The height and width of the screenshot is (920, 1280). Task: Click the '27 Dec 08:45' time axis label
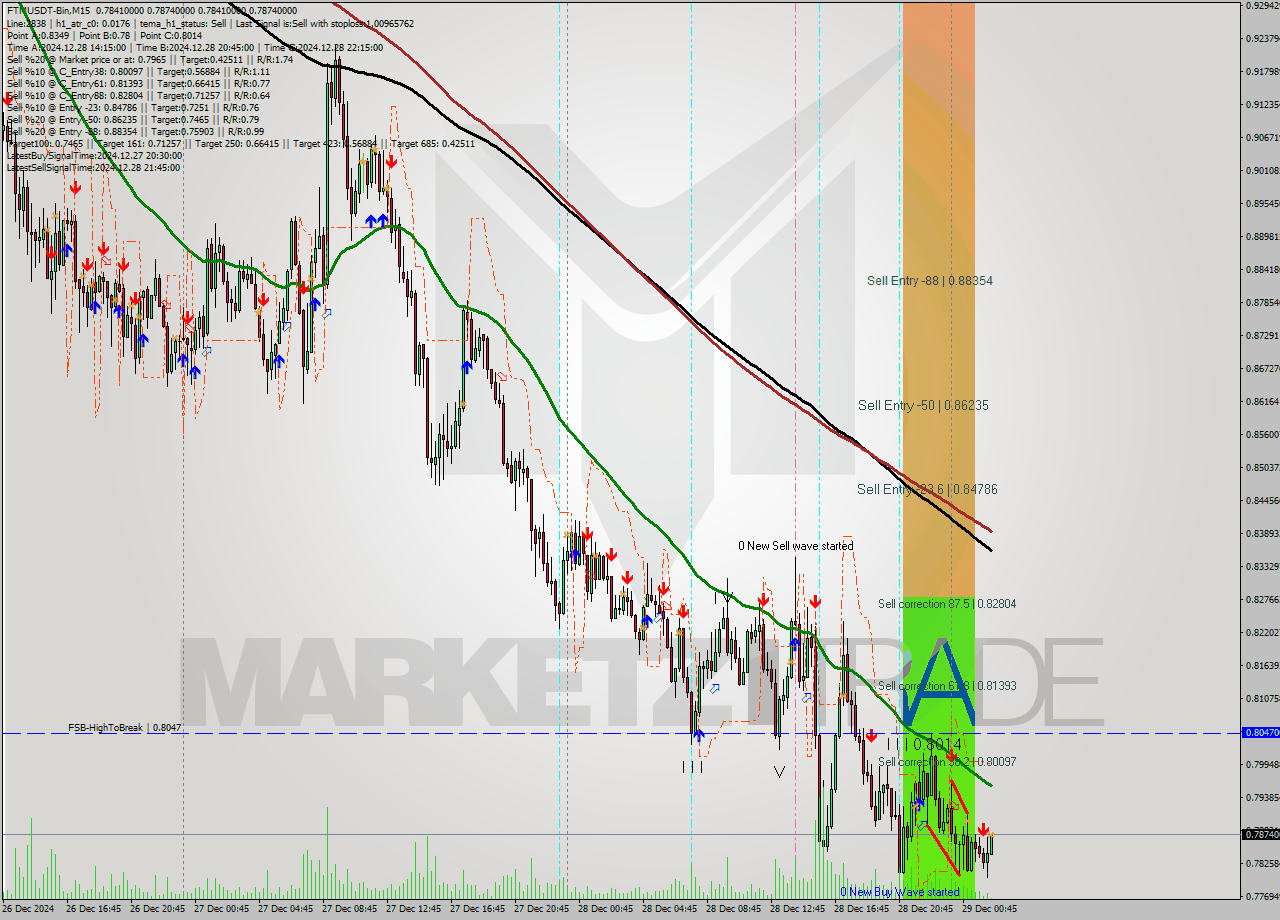tap(348, 910)
